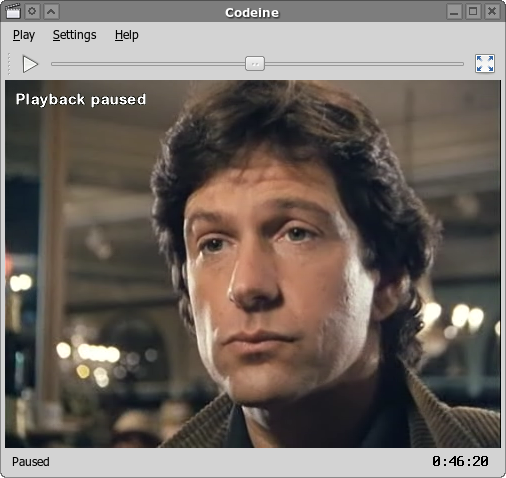The image size is (506, 478).
Task: Resume playback with the play button
Action: coord(30,64)
